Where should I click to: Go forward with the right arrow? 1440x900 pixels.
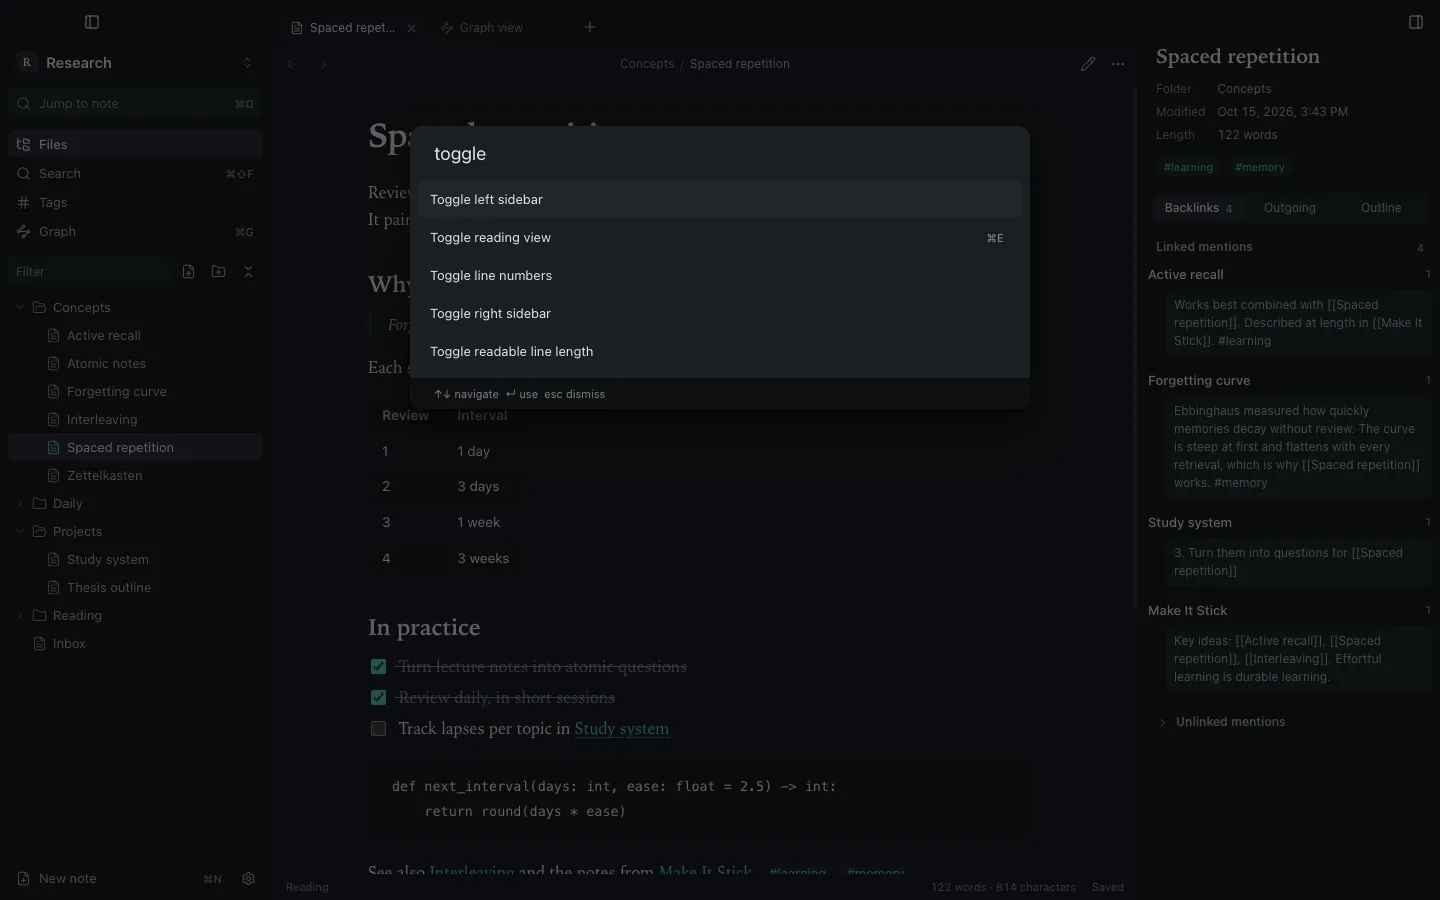point(322,64)
